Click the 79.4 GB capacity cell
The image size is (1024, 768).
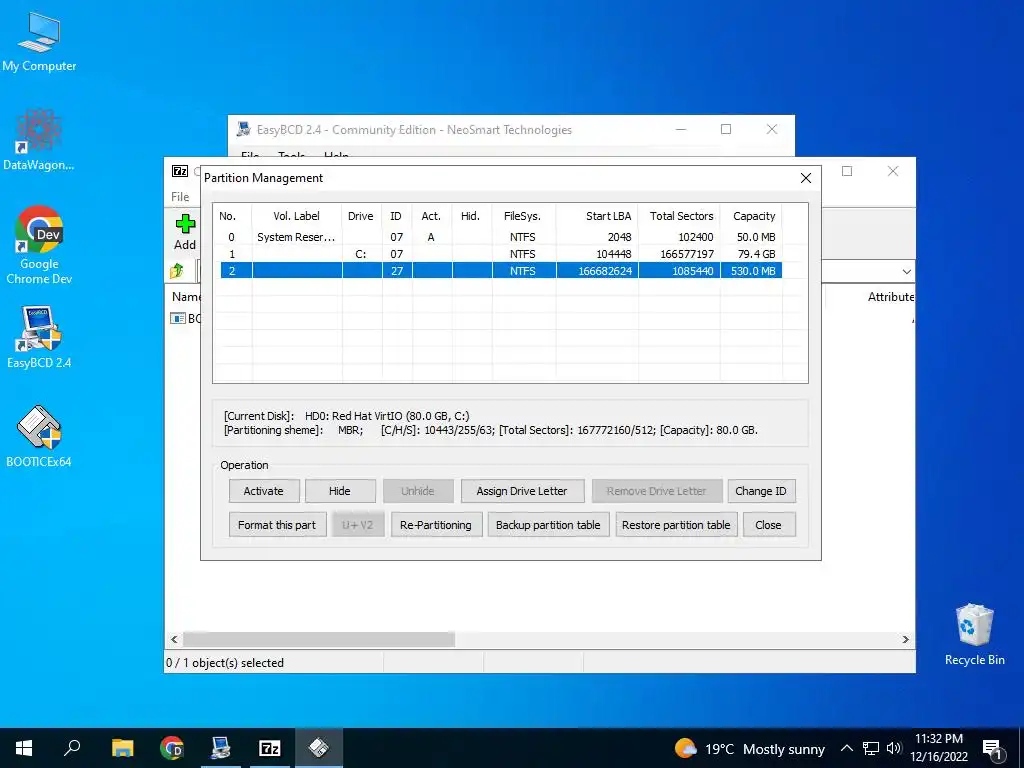[x=753, y=254]
